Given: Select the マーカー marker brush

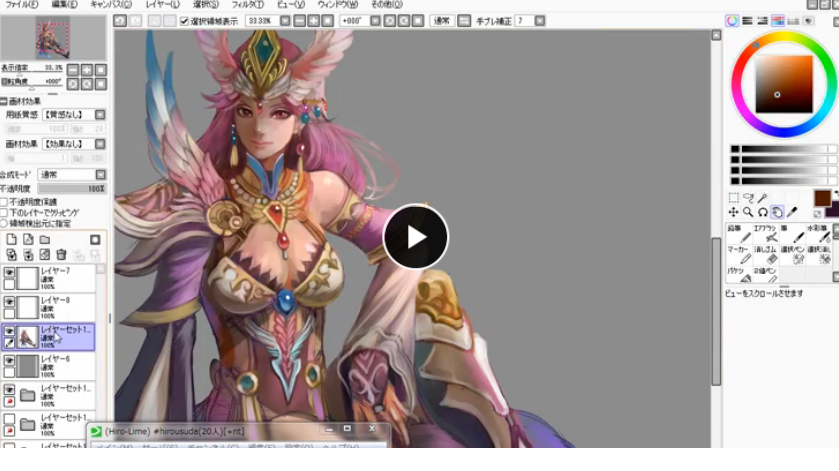Looking at the screenshot, I should pos(738,255).
